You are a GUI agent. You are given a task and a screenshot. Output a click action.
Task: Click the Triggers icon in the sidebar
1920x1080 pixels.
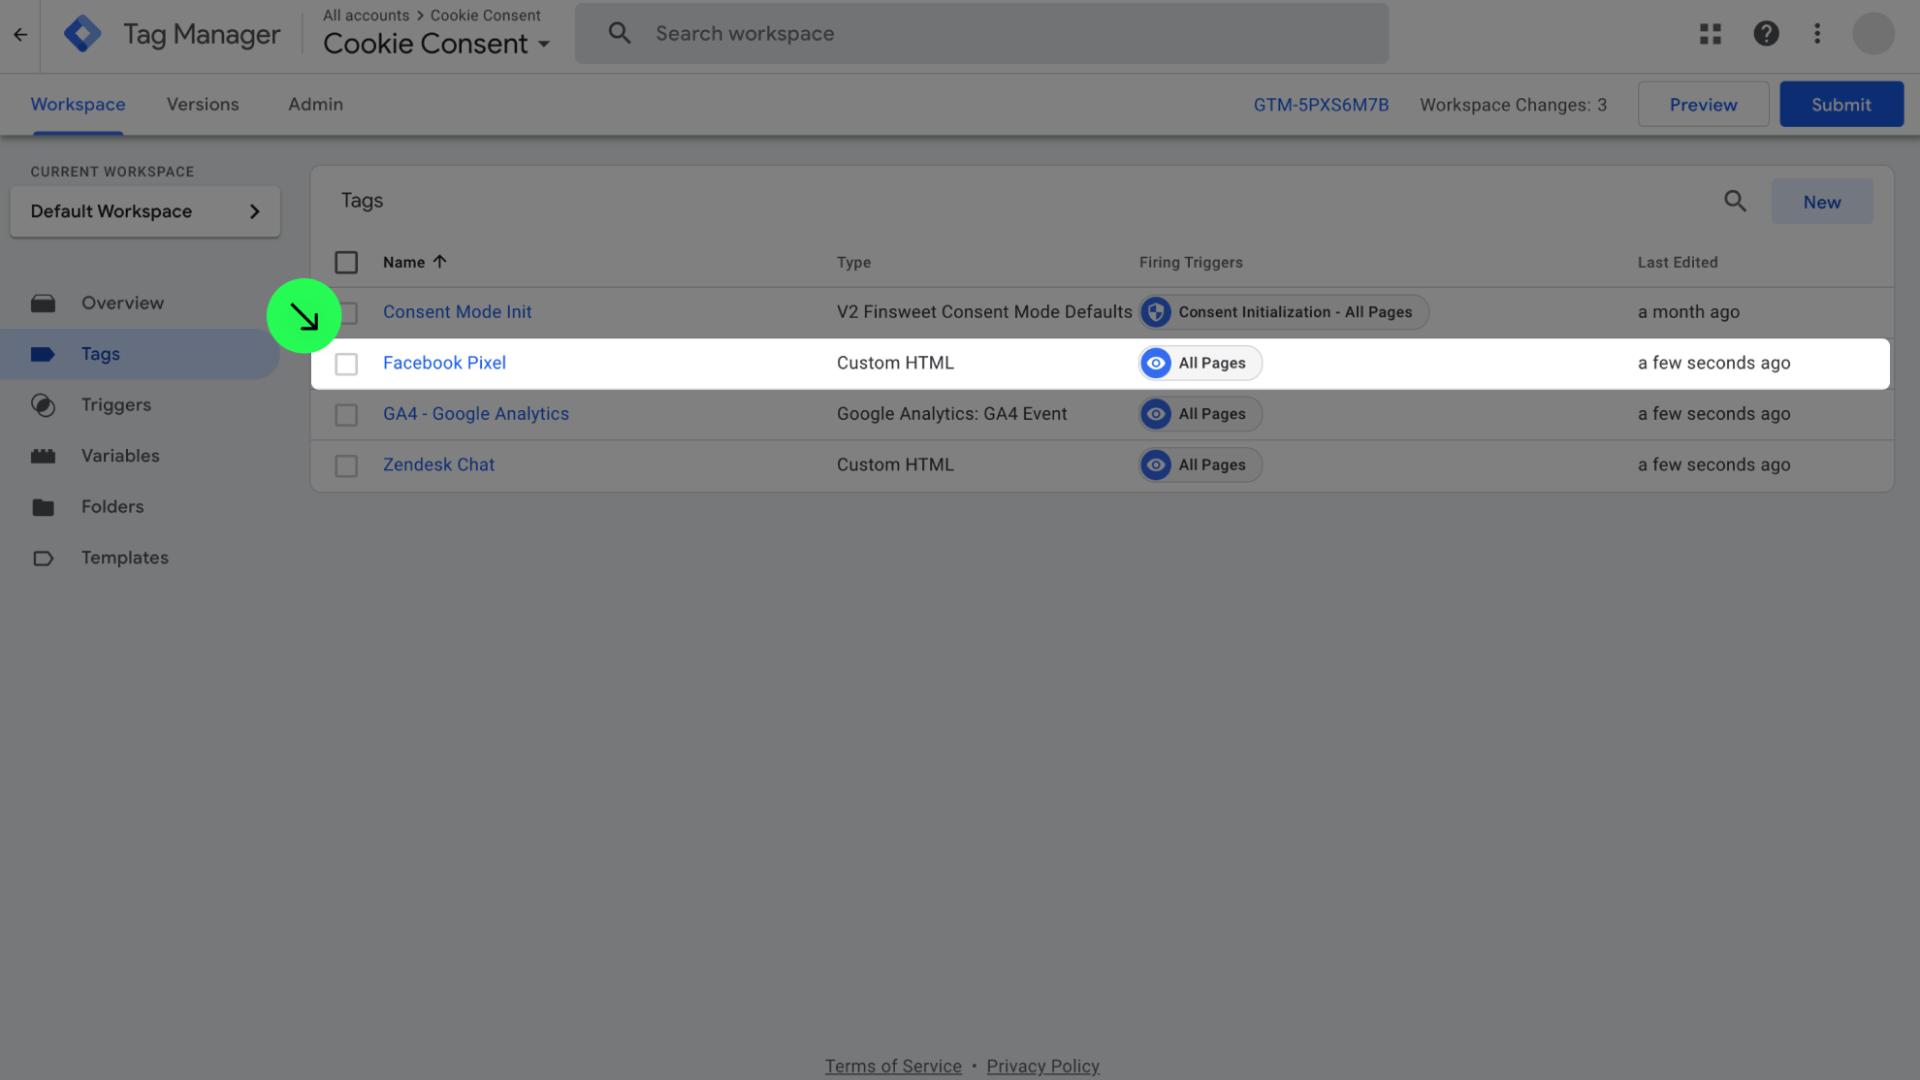43,405
